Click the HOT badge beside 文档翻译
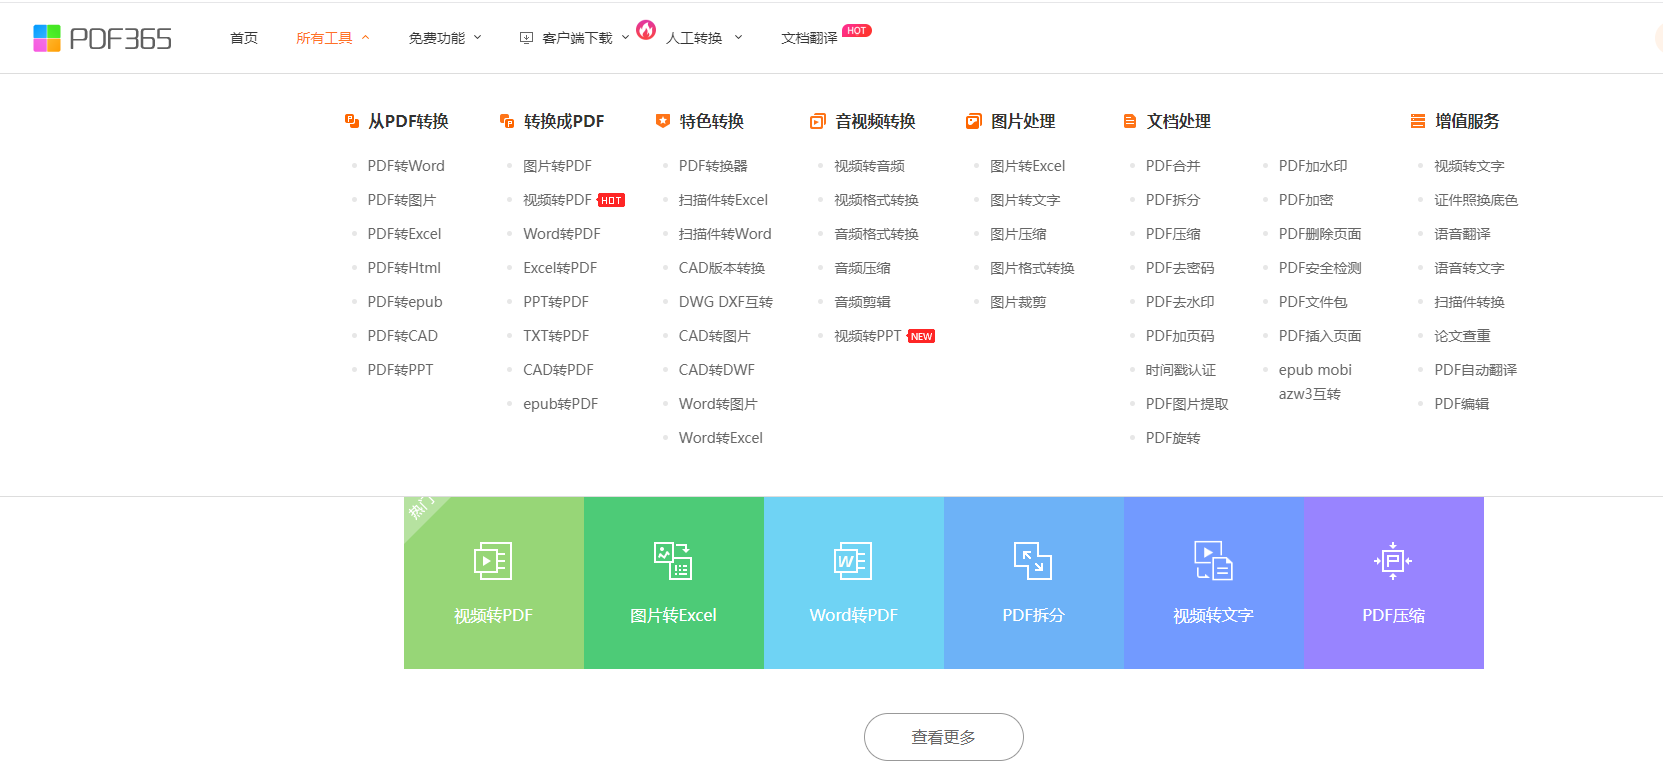Screen dimensions: 1663x778 point(857,31)
